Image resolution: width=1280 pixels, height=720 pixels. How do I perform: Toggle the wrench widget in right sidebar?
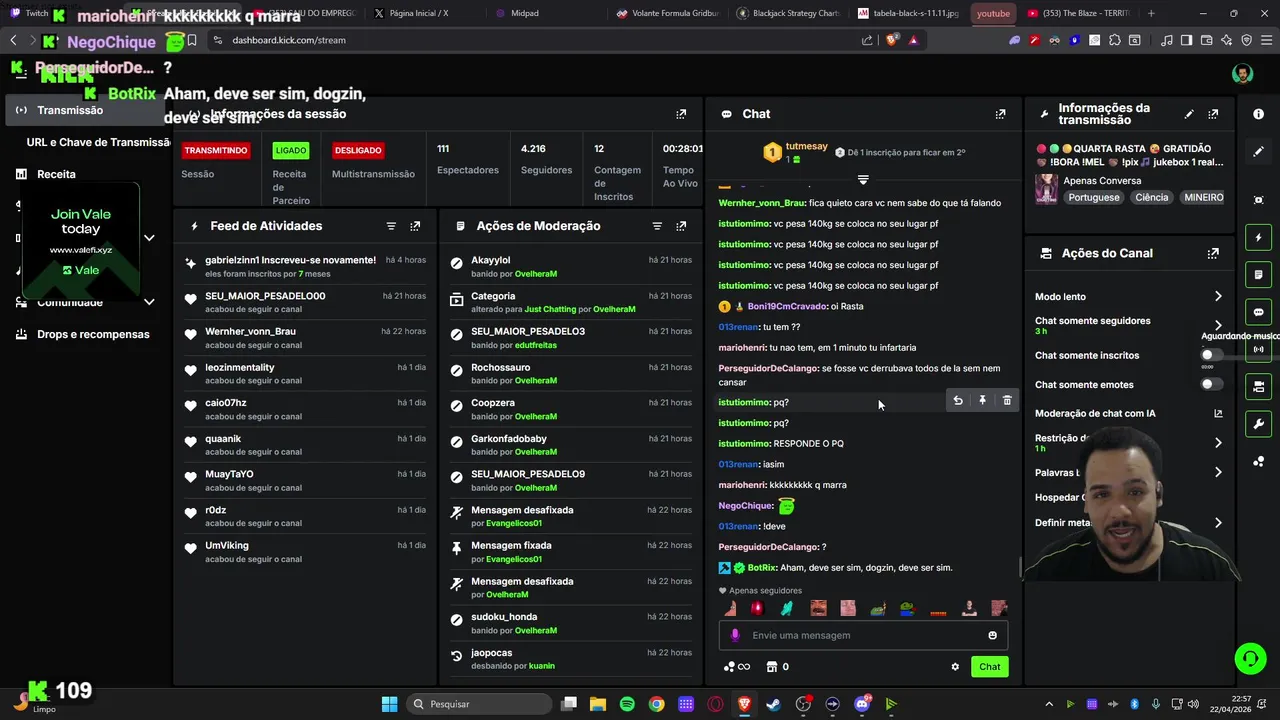[x=1259, y=423]
